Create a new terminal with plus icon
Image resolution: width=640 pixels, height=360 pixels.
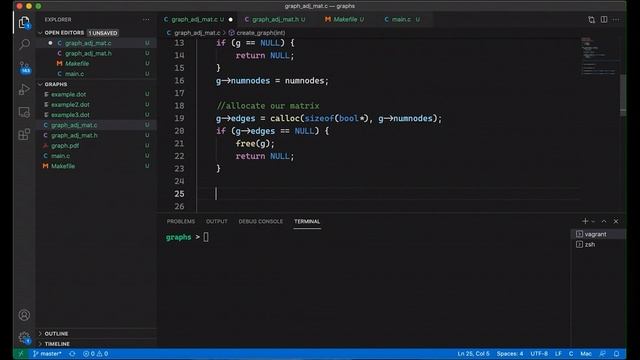coord(585,221)
